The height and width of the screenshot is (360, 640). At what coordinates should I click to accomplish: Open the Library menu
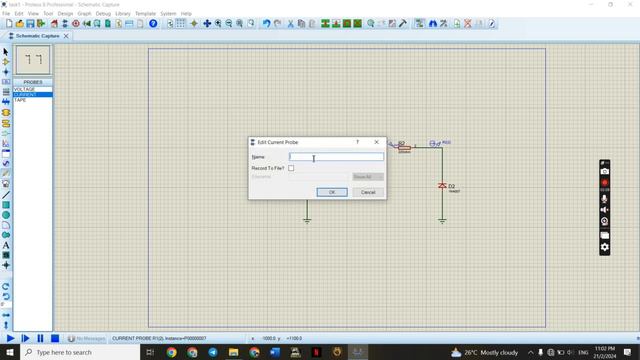pos(122,13)
